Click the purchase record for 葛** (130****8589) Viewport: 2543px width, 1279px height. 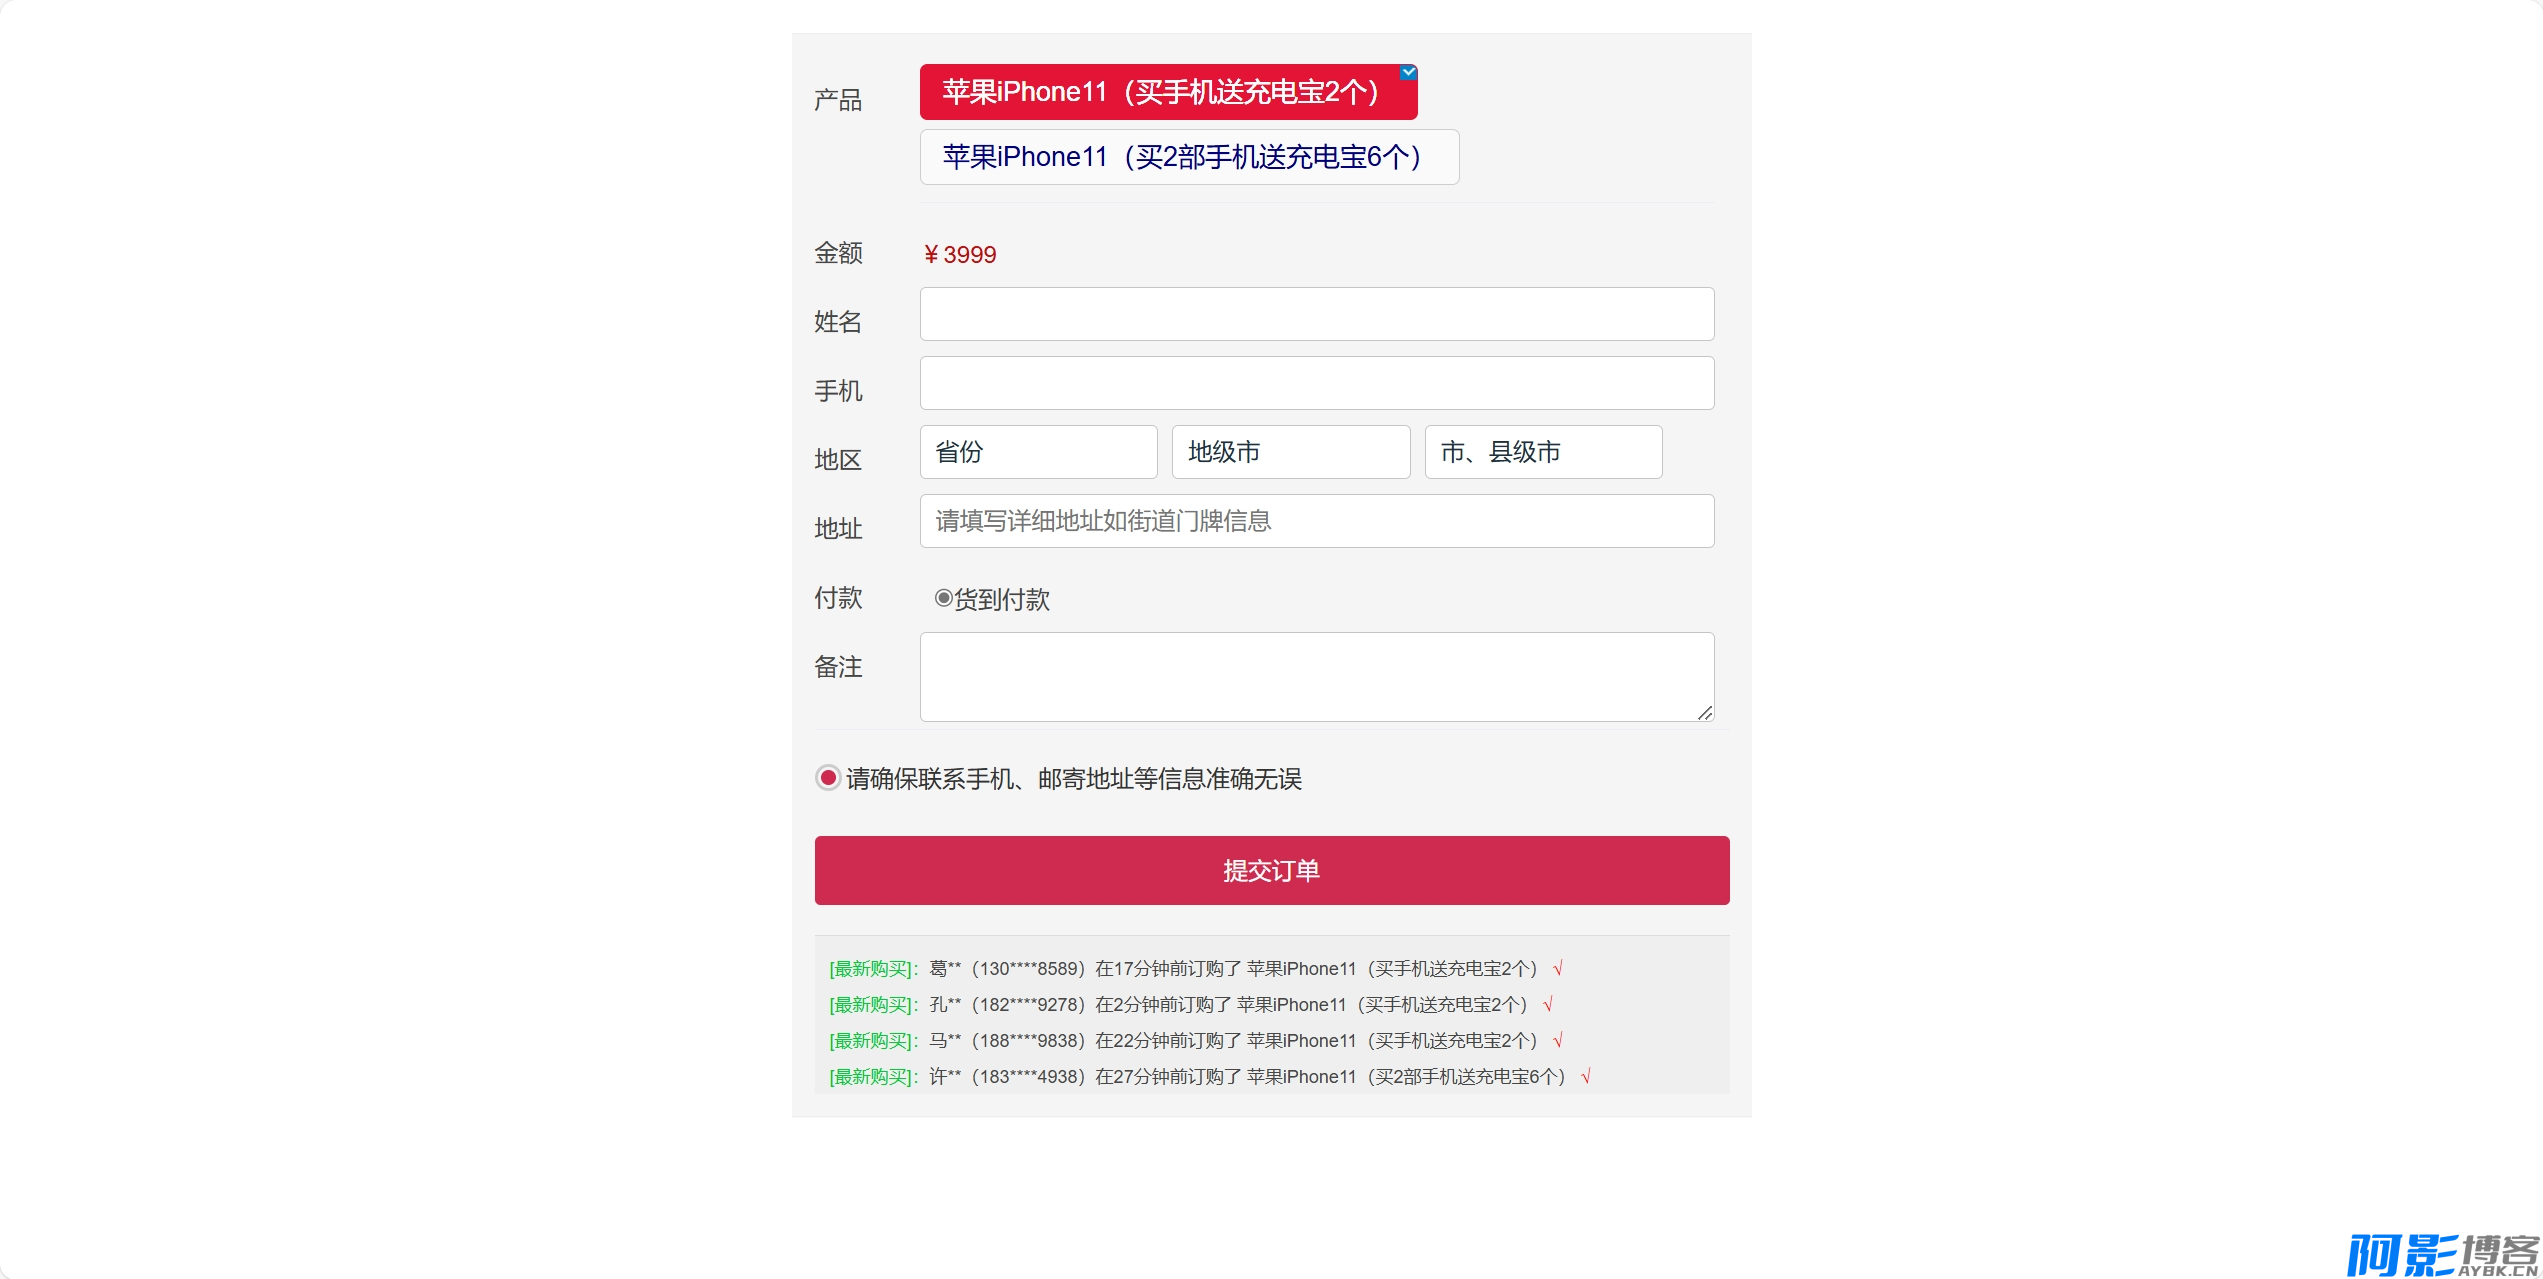click(1197, 968)
